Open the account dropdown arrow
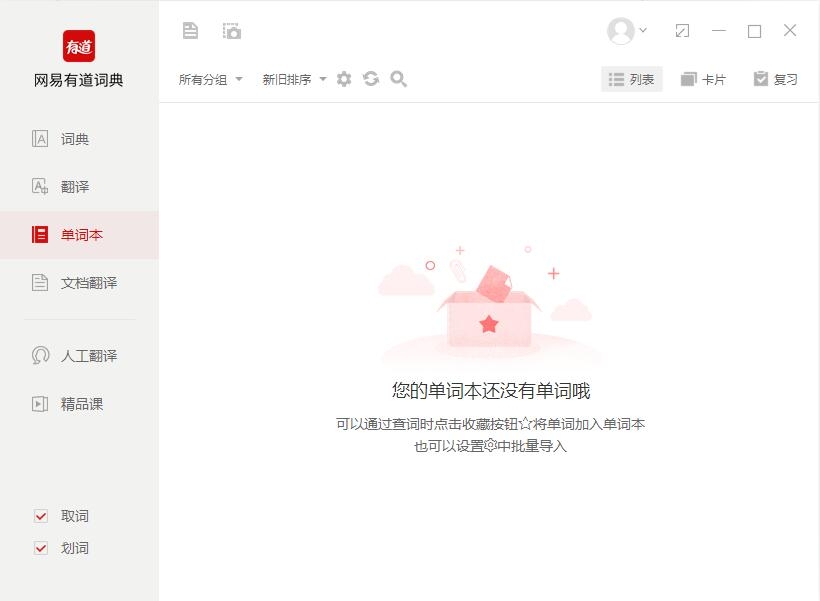This screenshot has height=601, width=820. click(643, 30)
